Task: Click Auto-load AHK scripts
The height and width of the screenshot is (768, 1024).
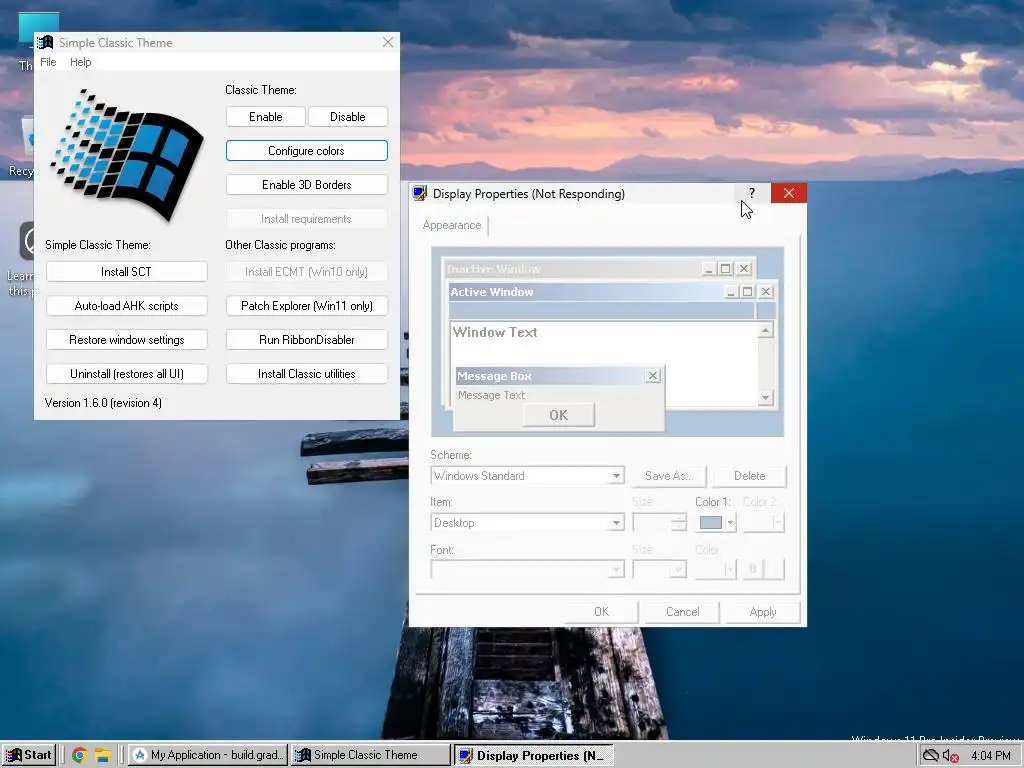Action: coord(126,306)
